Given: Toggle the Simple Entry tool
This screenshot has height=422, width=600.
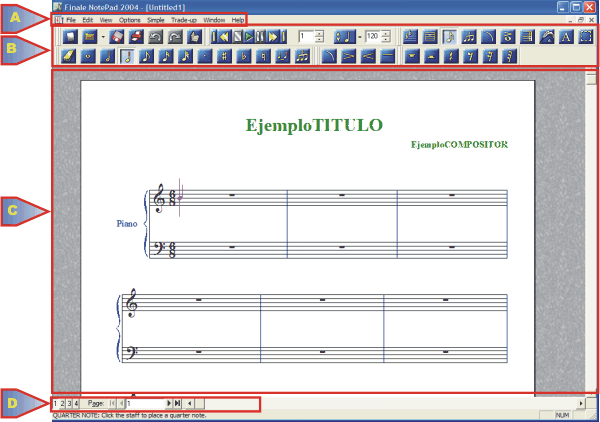Looking at the screenshot, I should click(450, 37).
